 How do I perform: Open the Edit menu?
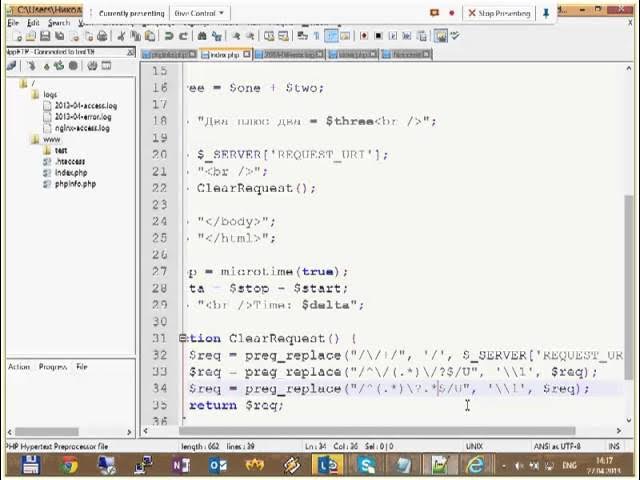(33, 23)
